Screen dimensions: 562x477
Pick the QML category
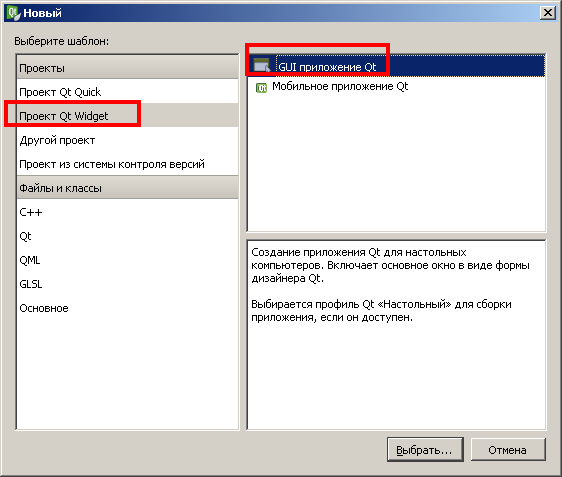127,260
